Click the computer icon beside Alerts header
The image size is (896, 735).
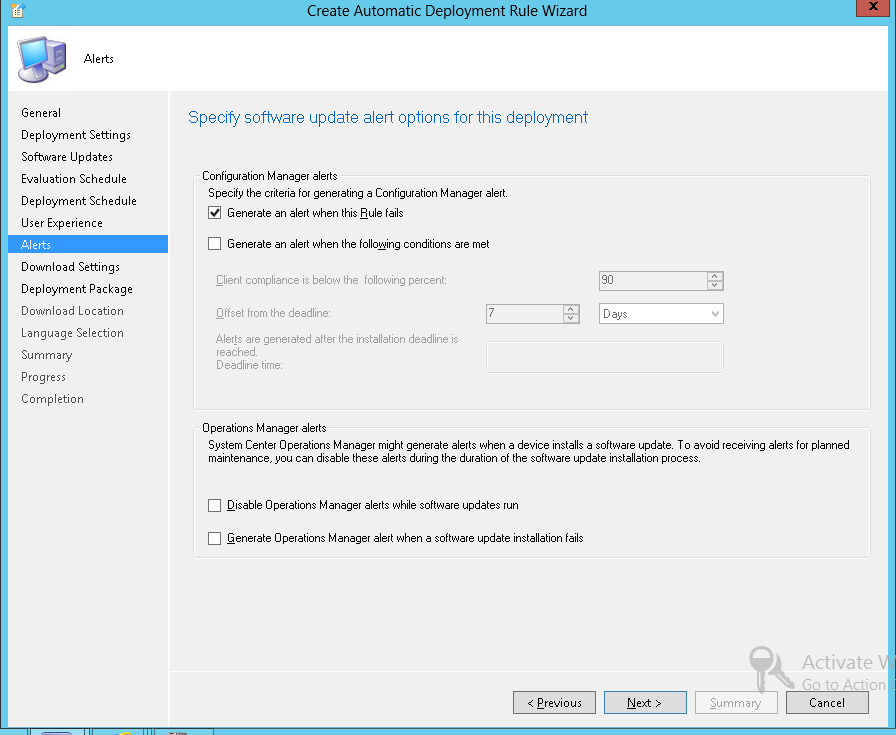pos(42,59)
